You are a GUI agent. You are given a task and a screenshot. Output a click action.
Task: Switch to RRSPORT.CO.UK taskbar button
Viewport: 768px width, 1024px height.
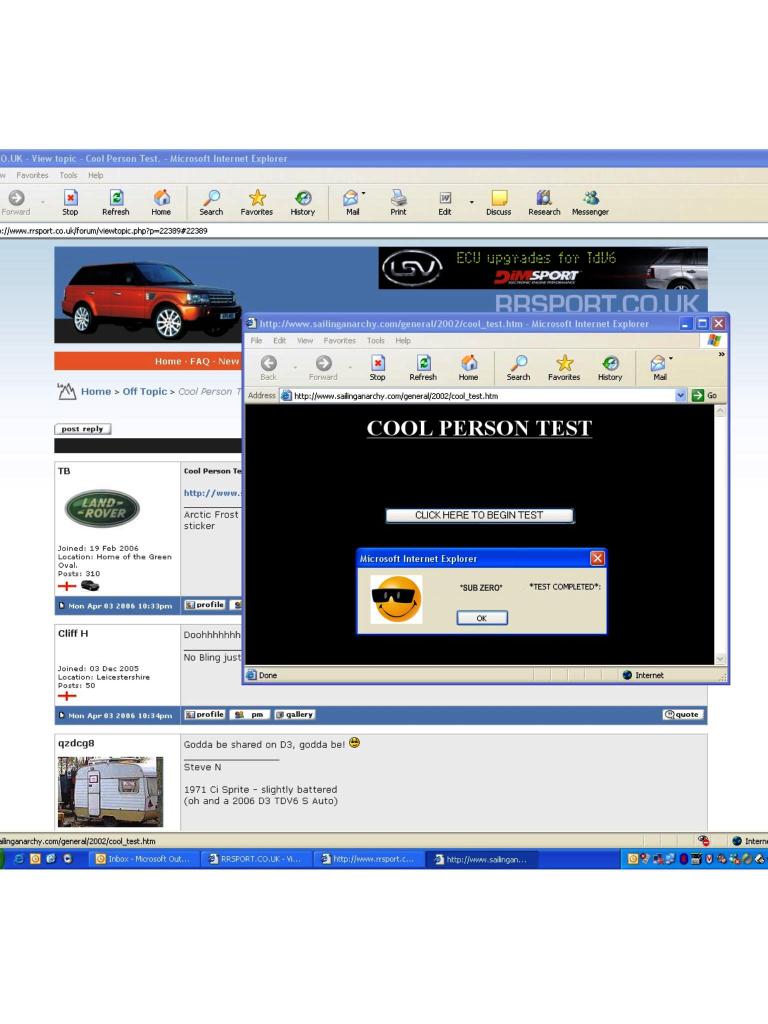(x=255, y=859)
